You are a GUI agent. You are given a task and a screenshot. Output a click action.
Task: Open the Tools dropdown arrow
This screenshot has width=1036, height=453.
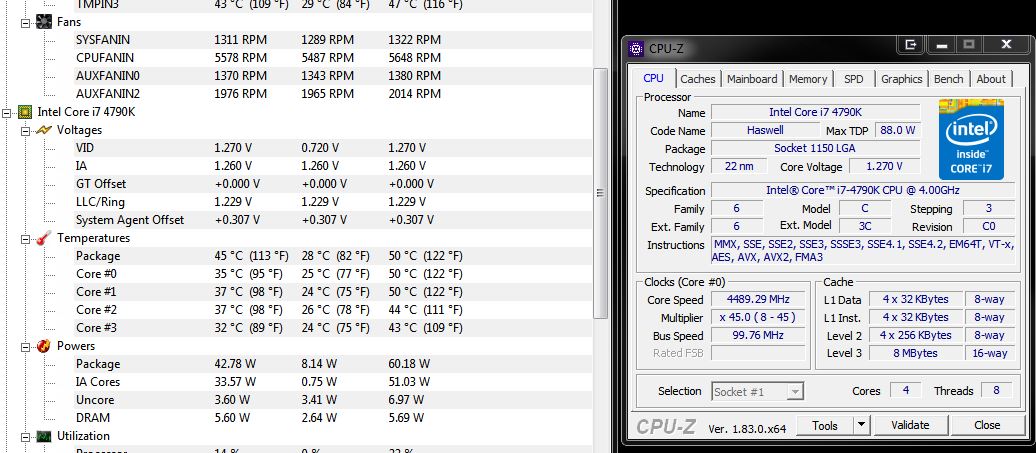pos(862,425)
